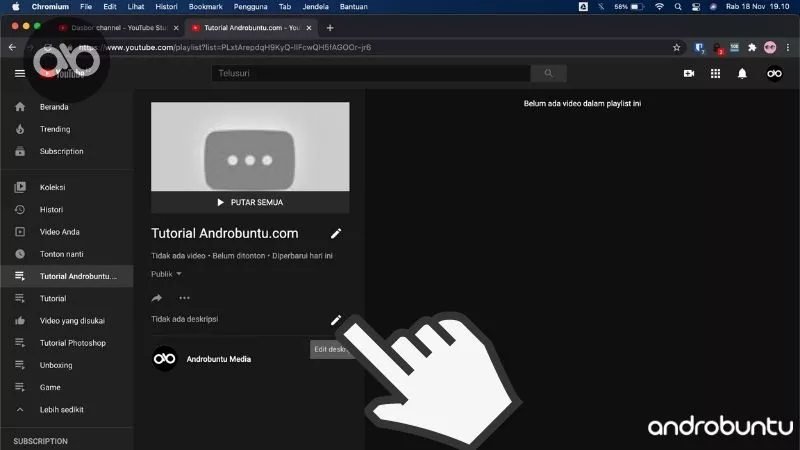Open Tutorial Photoshop playlist
Viewport: 800px width, 450px height.
[67, 343]
